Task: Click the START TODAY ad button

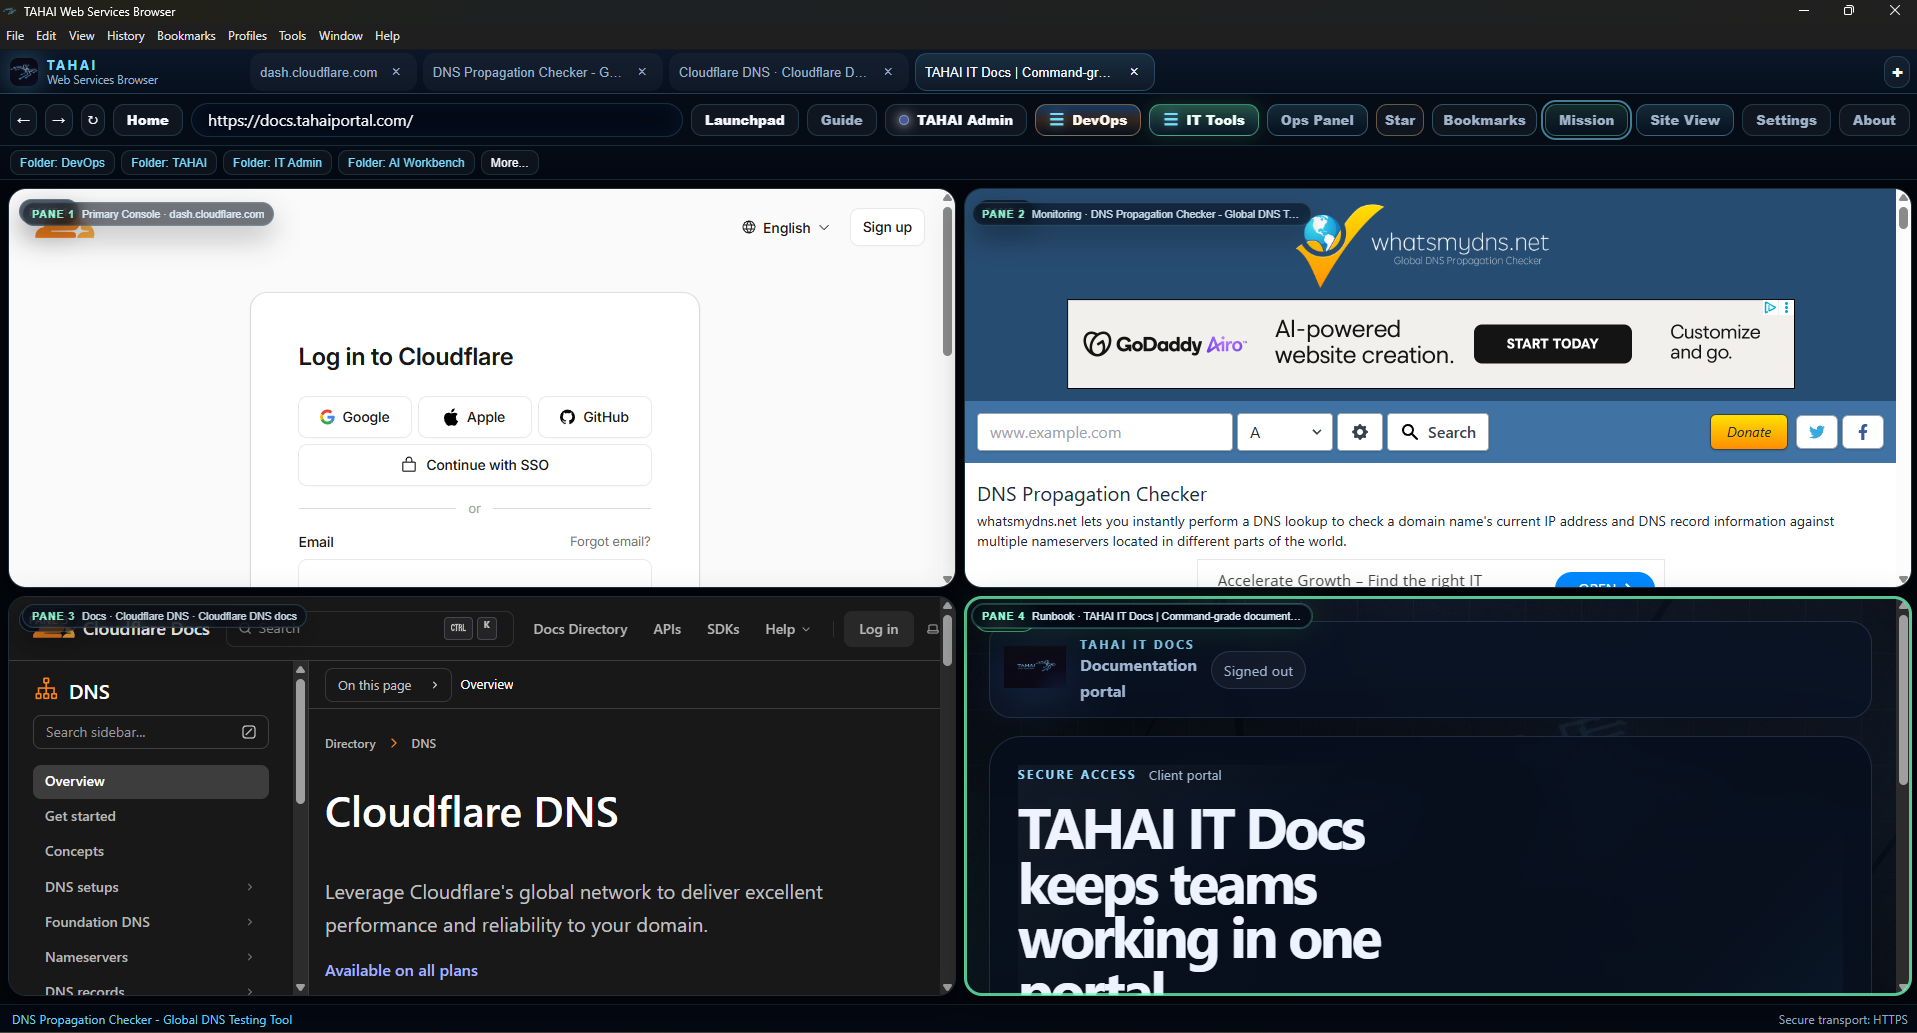Action: click(1552, 343)
